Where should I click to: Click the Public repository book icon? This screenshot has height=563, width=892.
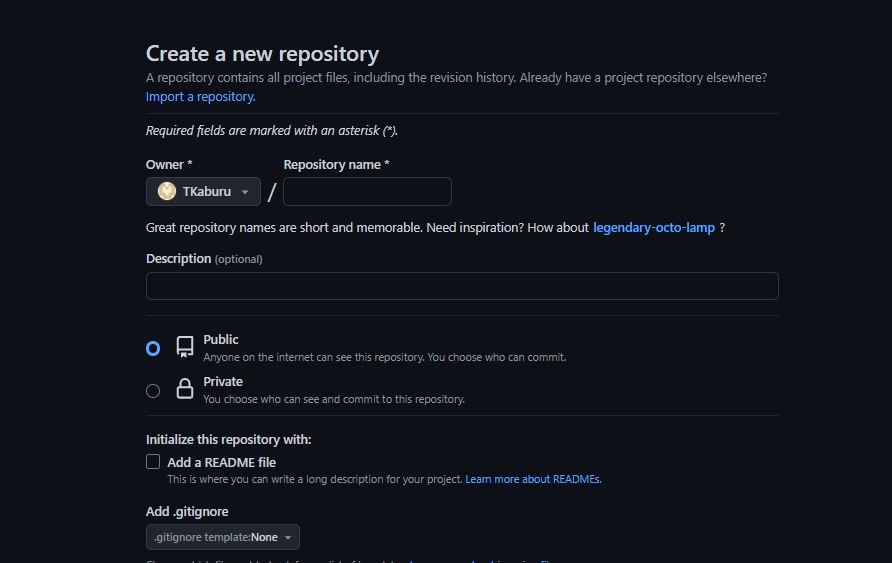[185, 346]
